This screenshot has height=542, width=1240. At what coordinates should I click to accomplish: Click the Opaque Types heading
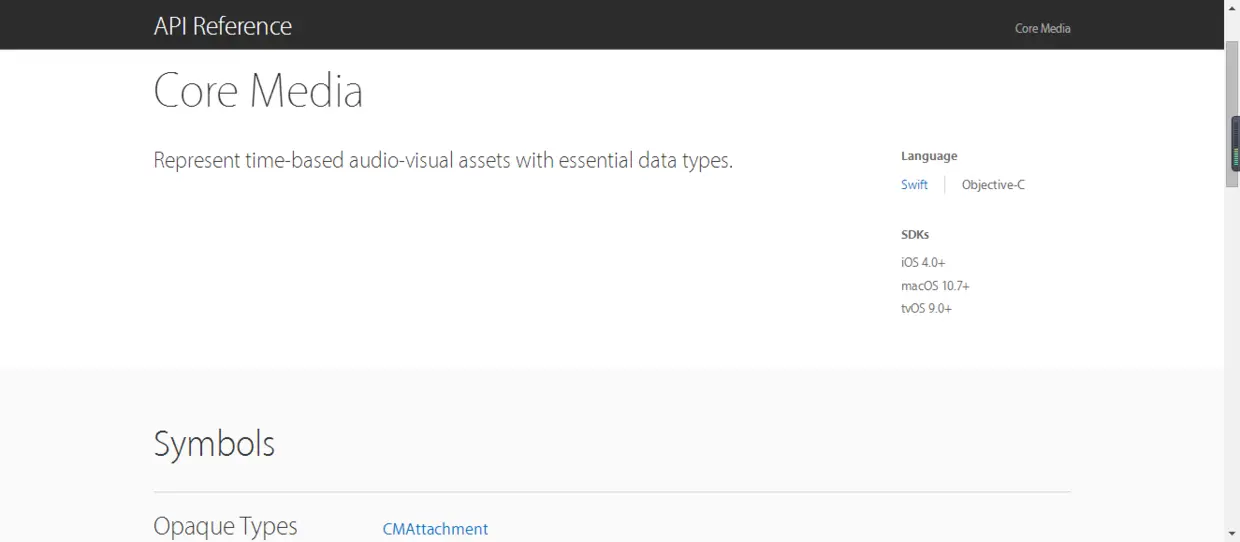(225, 526)
